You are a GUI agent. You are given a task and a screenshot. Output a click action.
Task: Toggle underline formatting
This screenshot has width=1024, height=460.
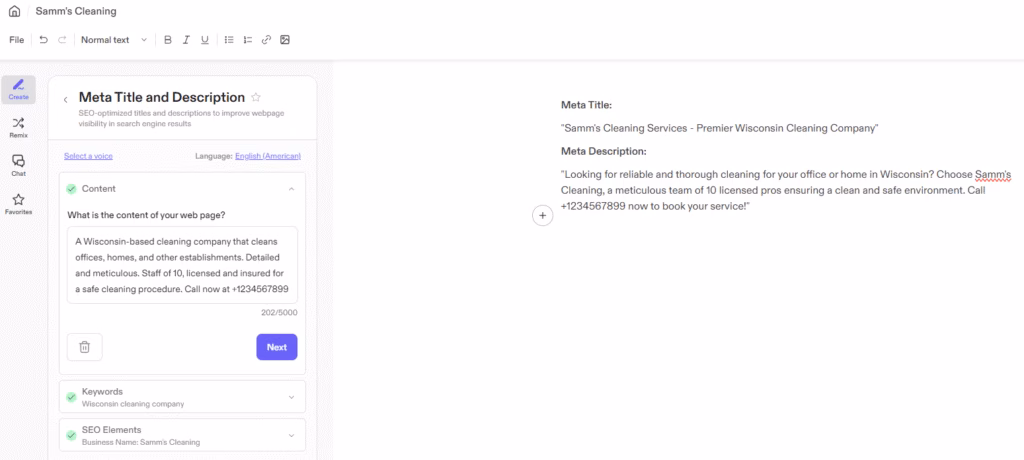pos(205,40)
